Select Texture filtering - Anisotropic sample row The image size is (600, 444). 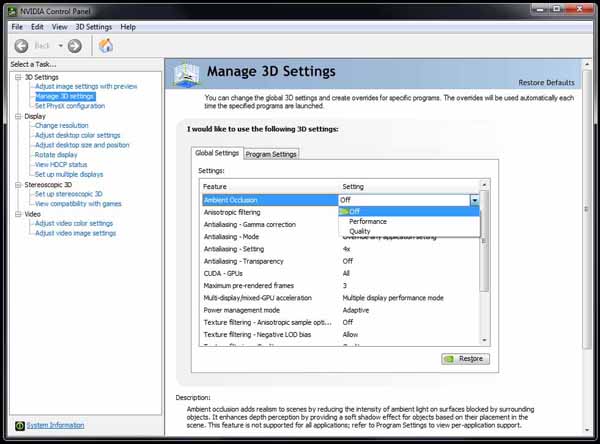click(x=341, y=323)
